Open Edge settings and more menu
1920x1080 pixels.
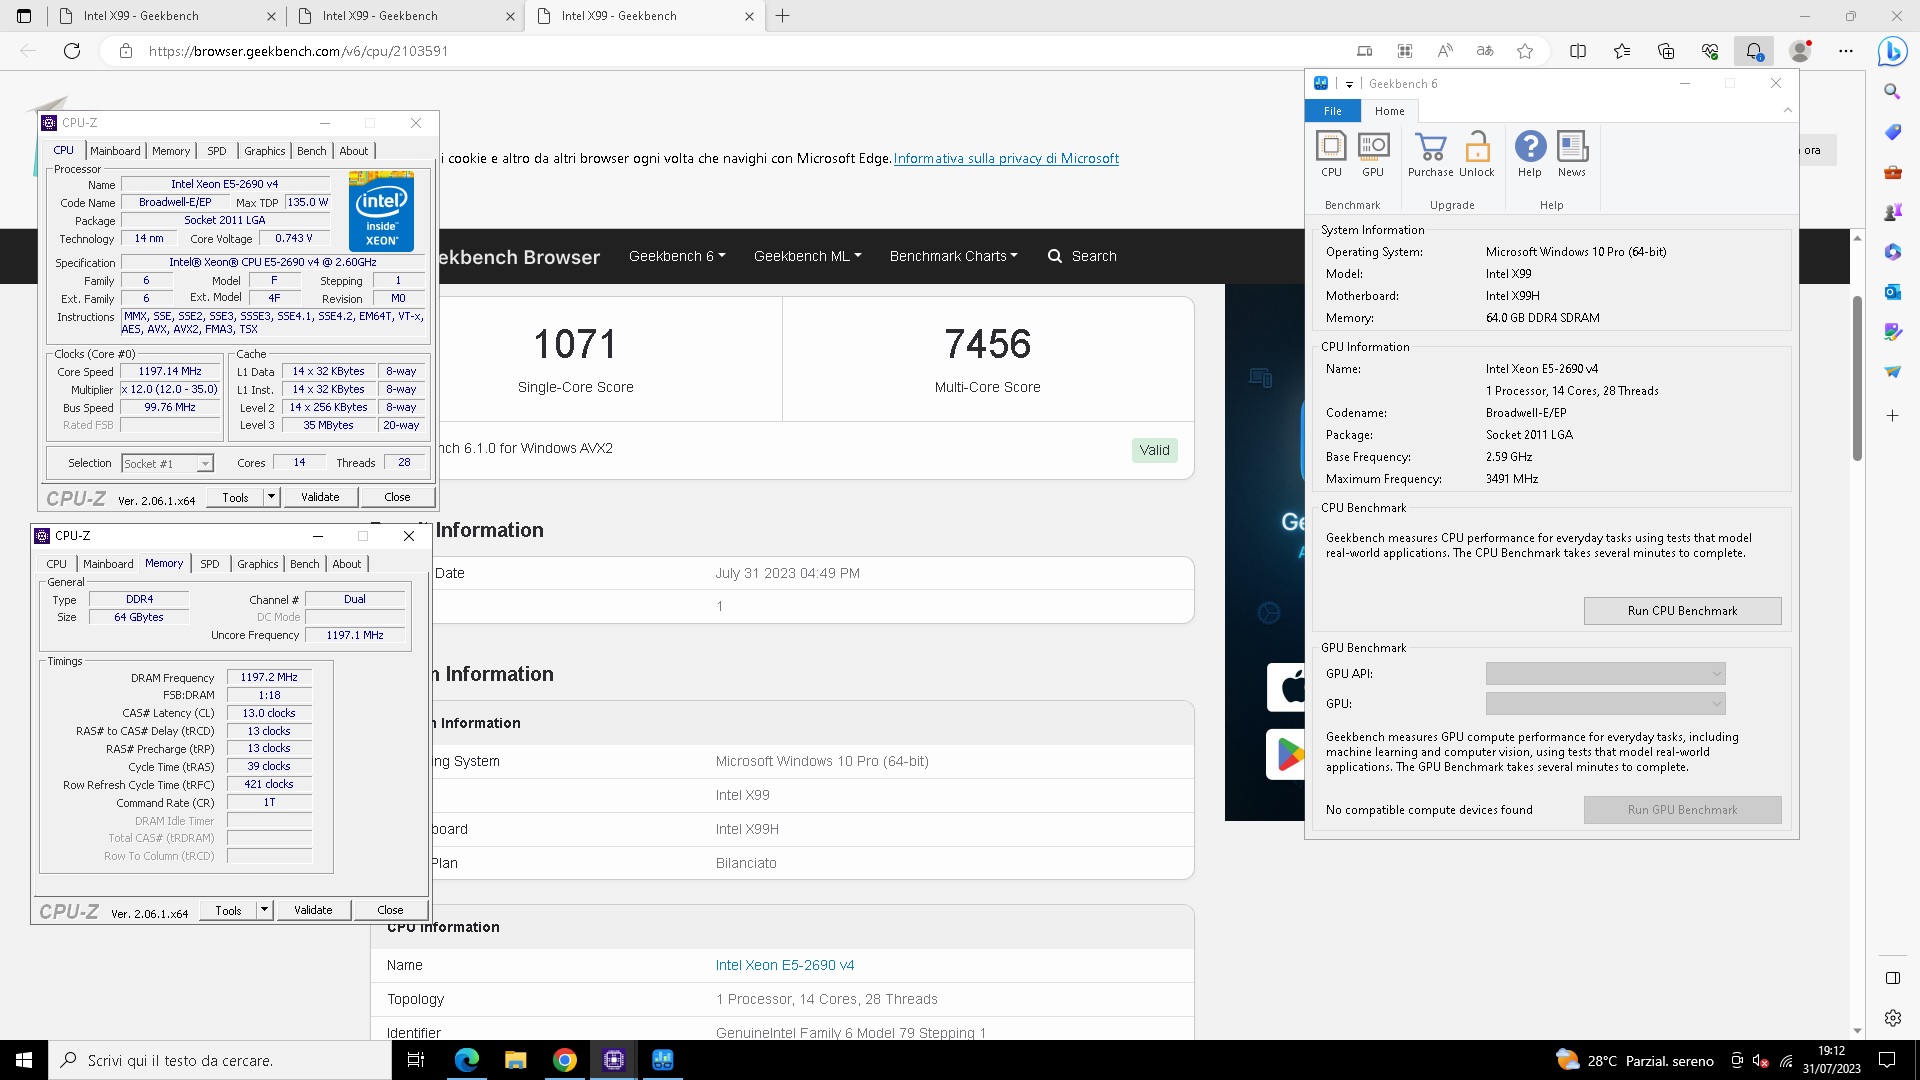(1846, 51)
